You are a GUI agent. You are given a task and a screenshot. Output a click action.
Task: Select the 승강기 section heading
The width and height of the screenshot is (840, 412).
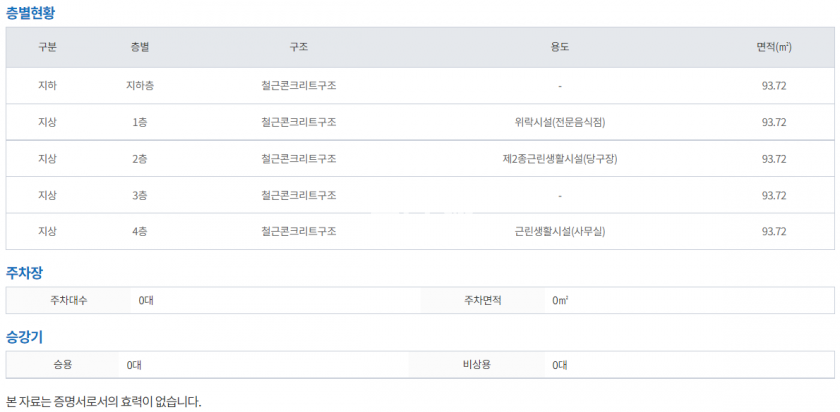click(25, 337)
